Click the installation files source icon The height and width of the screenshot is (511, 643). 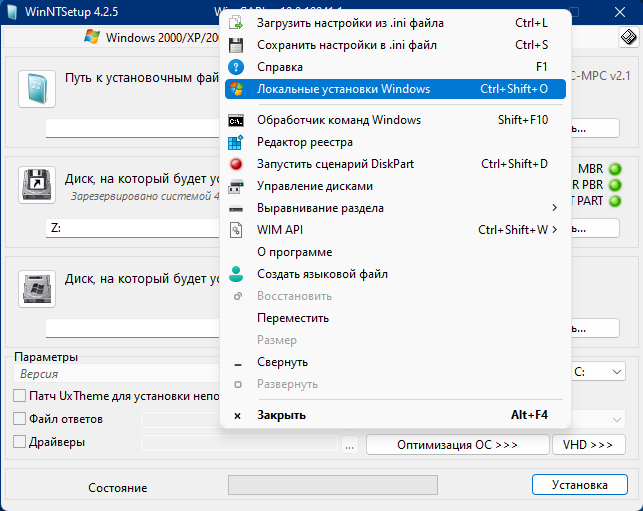(x=37, y=89)
